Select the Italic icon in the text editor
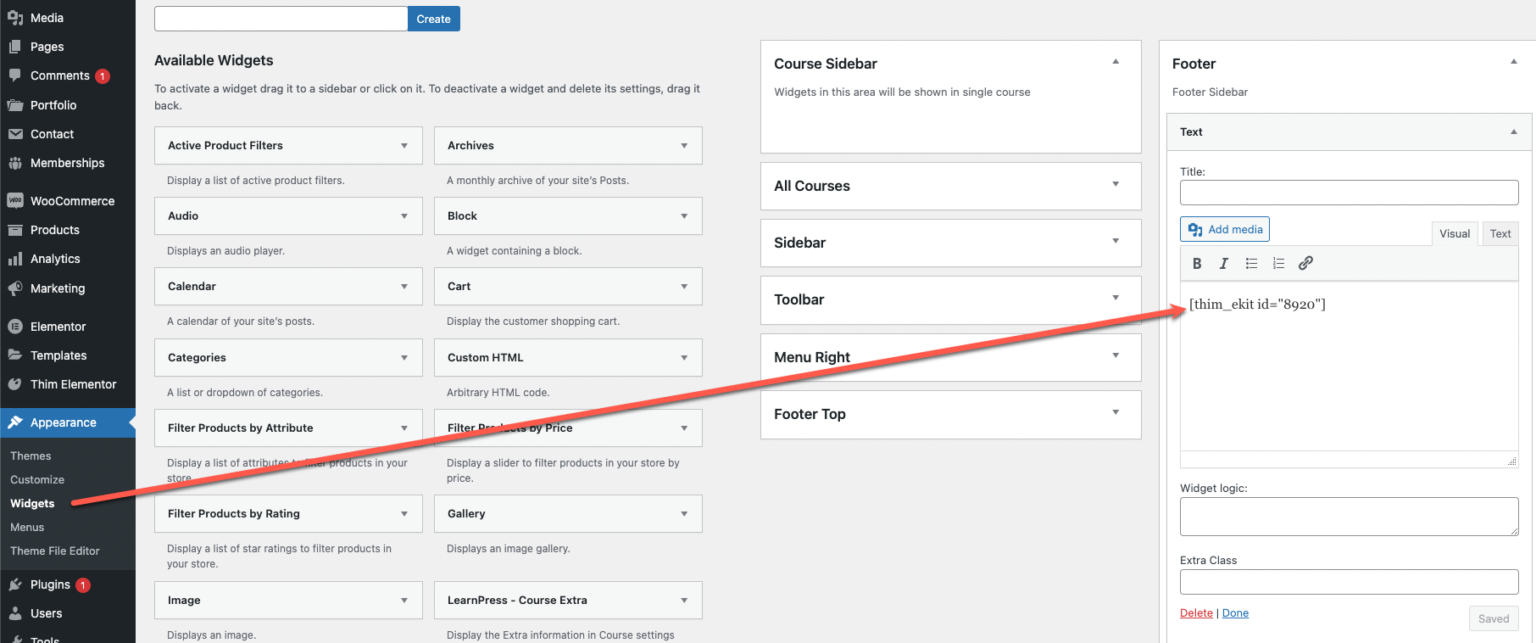The height and width of the screenshot is (643, 1536). tap(1224, 263)
